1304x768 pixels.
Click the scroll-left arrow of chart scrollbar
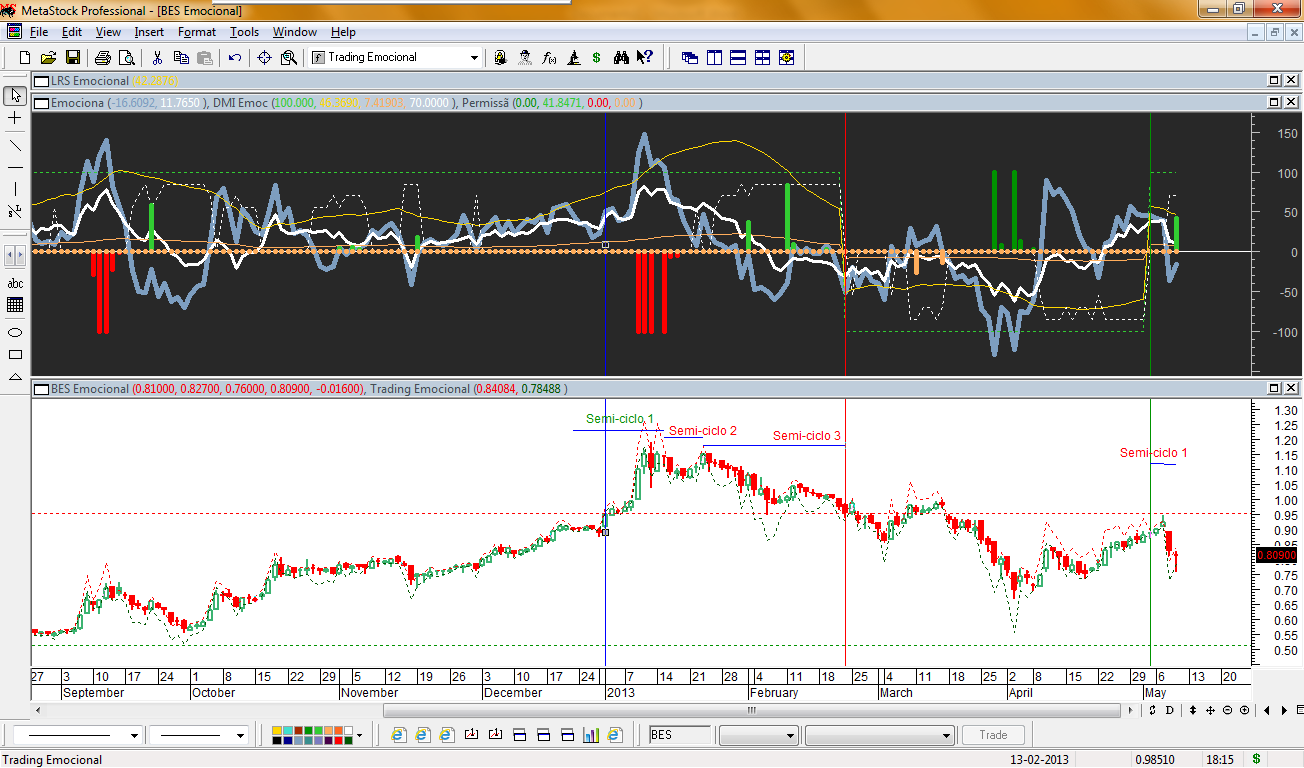(37, 711)
